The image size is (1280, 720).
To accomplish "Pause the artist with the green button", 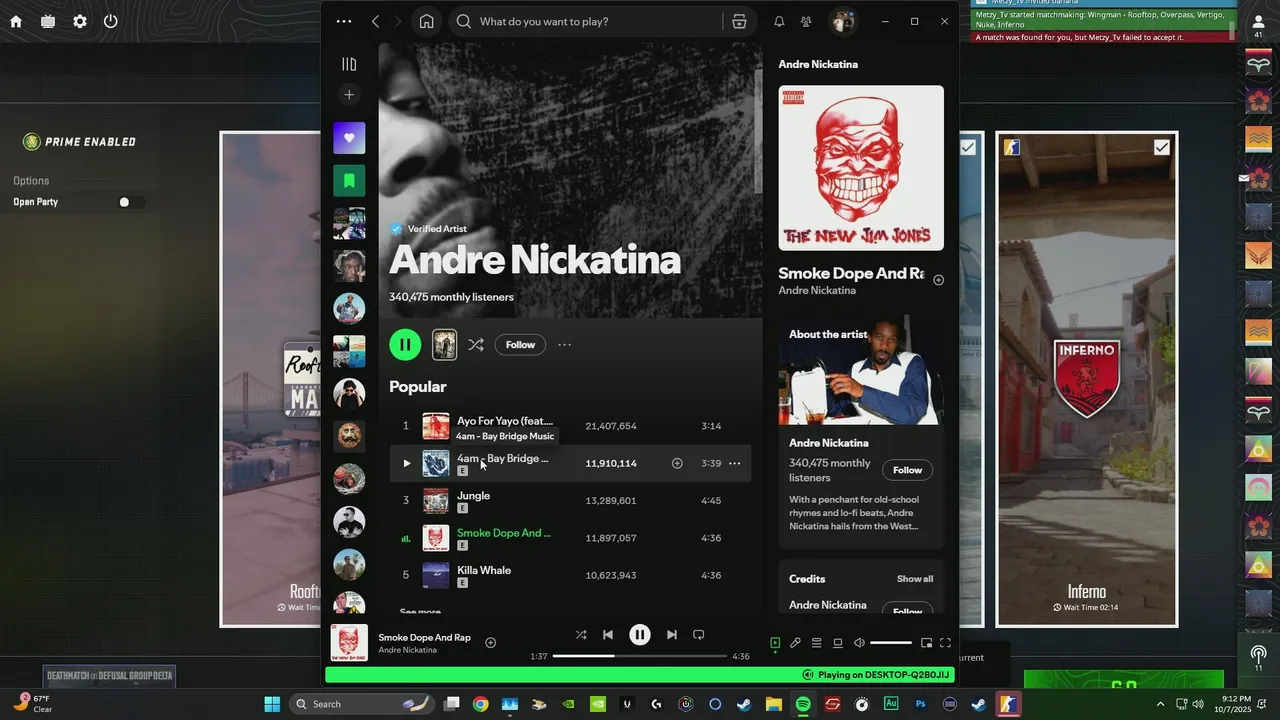I will point(405,345).
